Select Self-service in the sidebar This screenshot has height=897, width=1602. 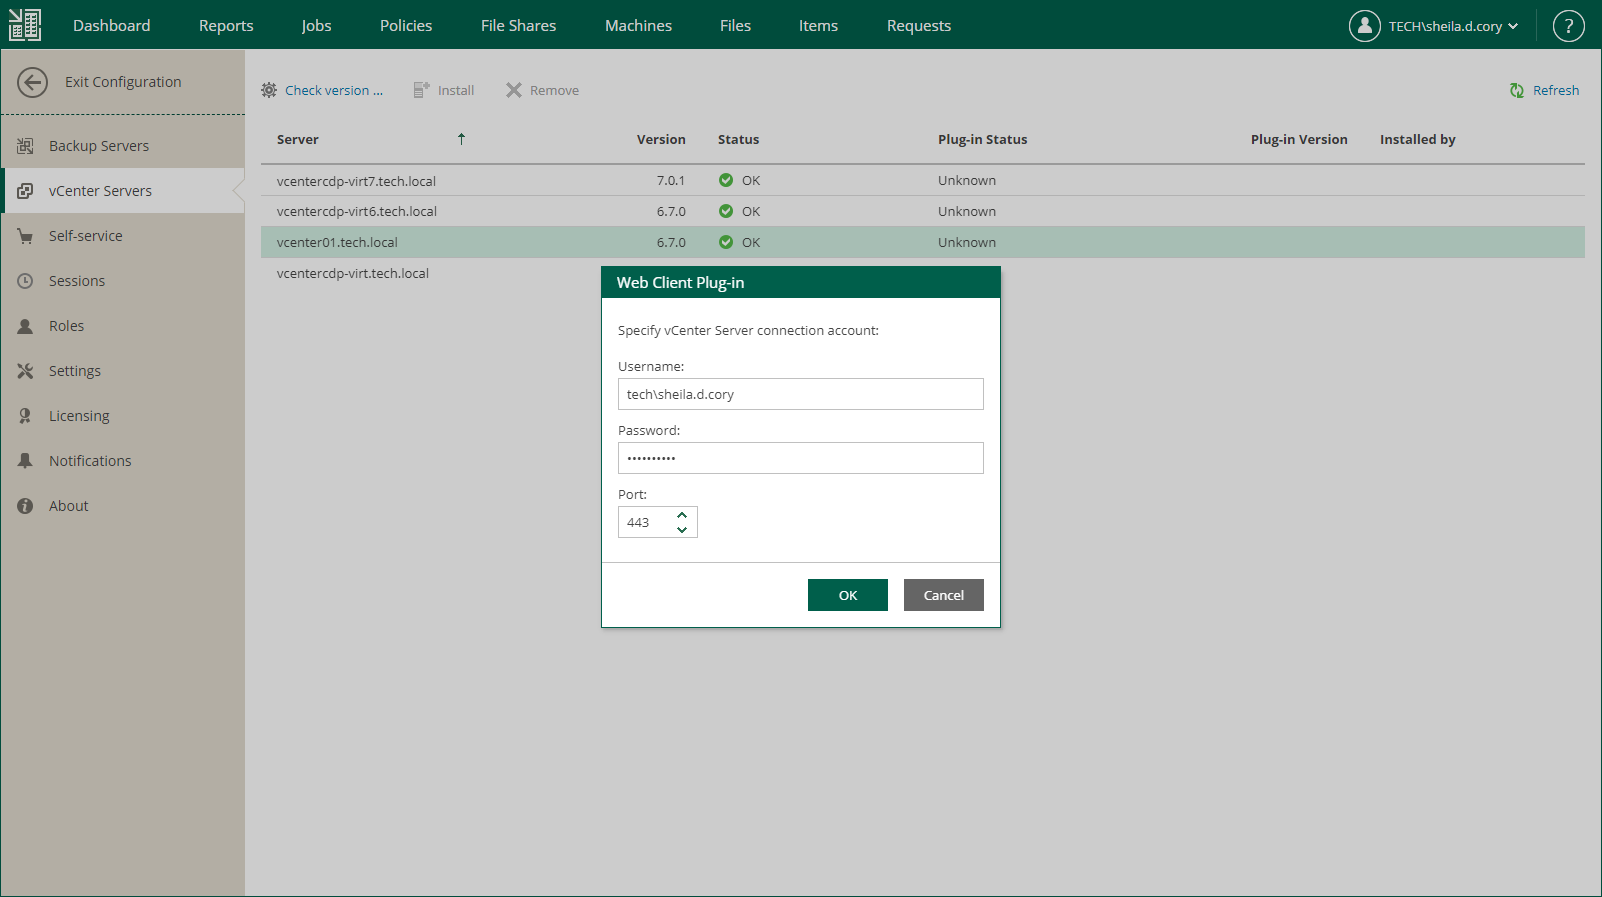coord(123,236)
